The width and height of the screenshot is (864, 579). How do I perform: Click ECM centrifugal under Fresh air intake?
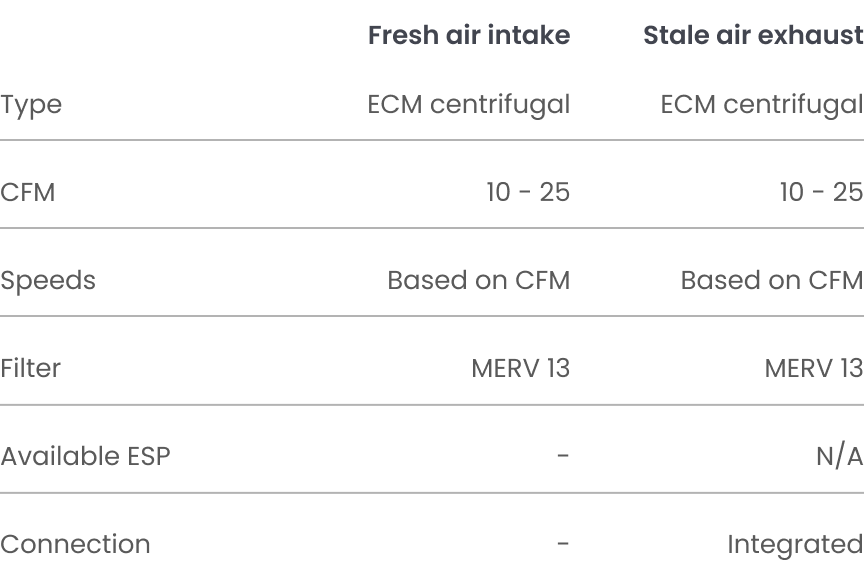[468, 105]
